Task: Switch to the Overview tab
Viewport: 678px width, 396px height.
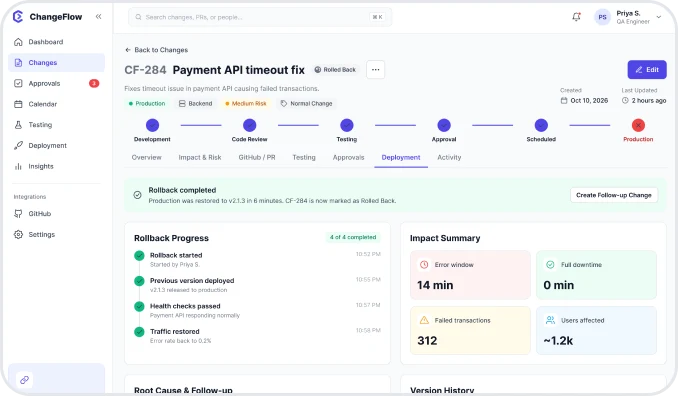Action: tap(147, 158)
